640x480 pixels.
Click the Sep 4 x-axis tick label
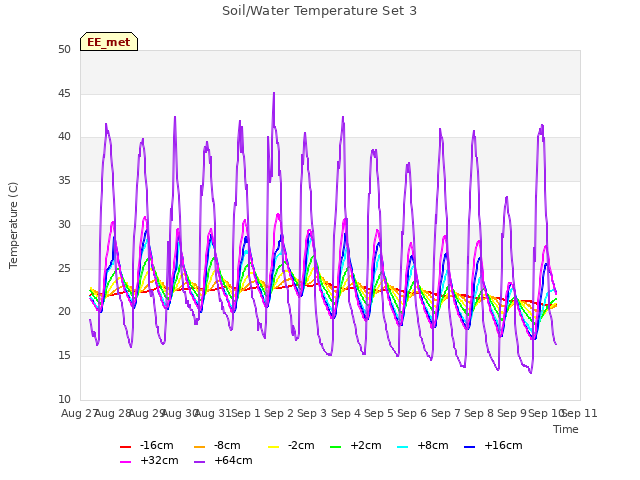tap(346, 413)
